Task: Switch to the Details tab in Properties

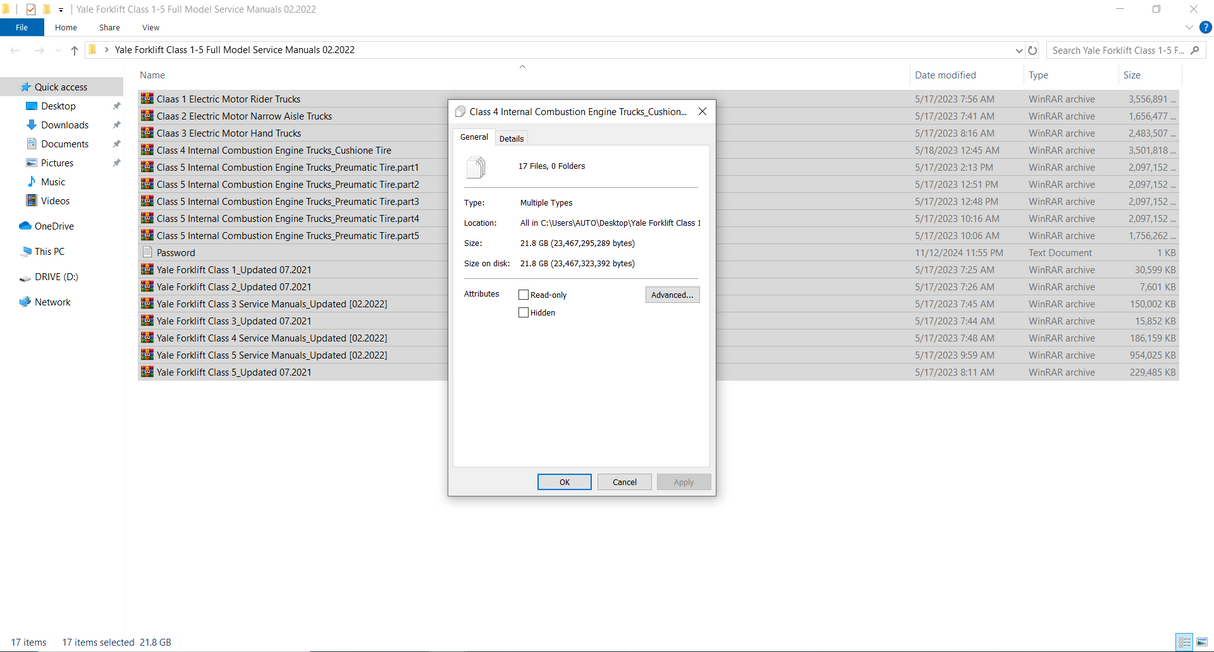Action: pos(511,139)
